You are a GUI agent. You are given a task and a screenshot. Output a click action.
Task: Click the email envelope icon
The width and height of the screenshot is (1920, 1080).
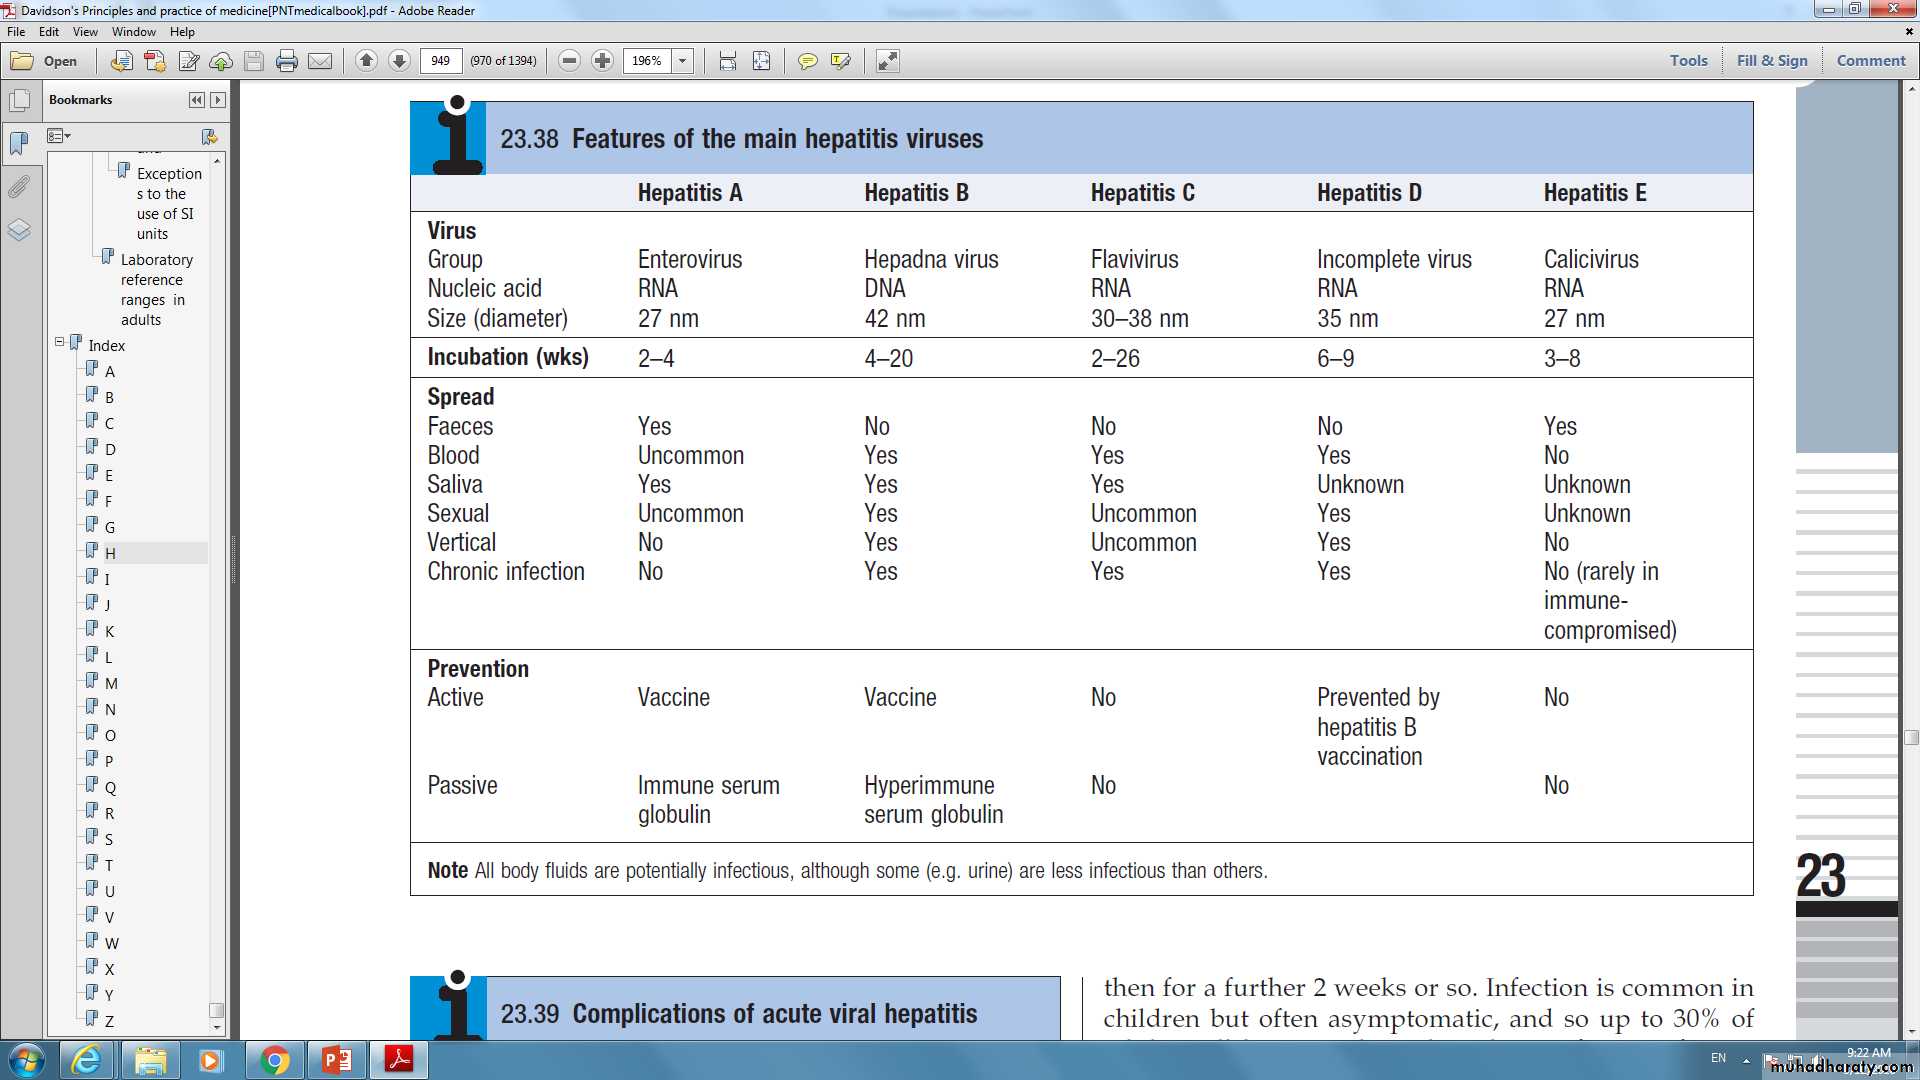(x=320, y=61)
